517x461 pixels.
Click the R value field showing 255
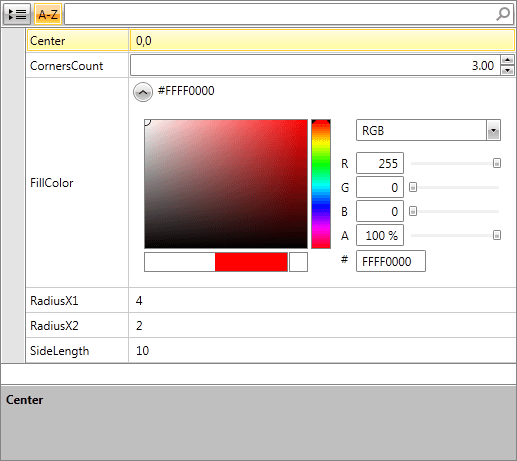pyautogui.click(x=380, y=163)
